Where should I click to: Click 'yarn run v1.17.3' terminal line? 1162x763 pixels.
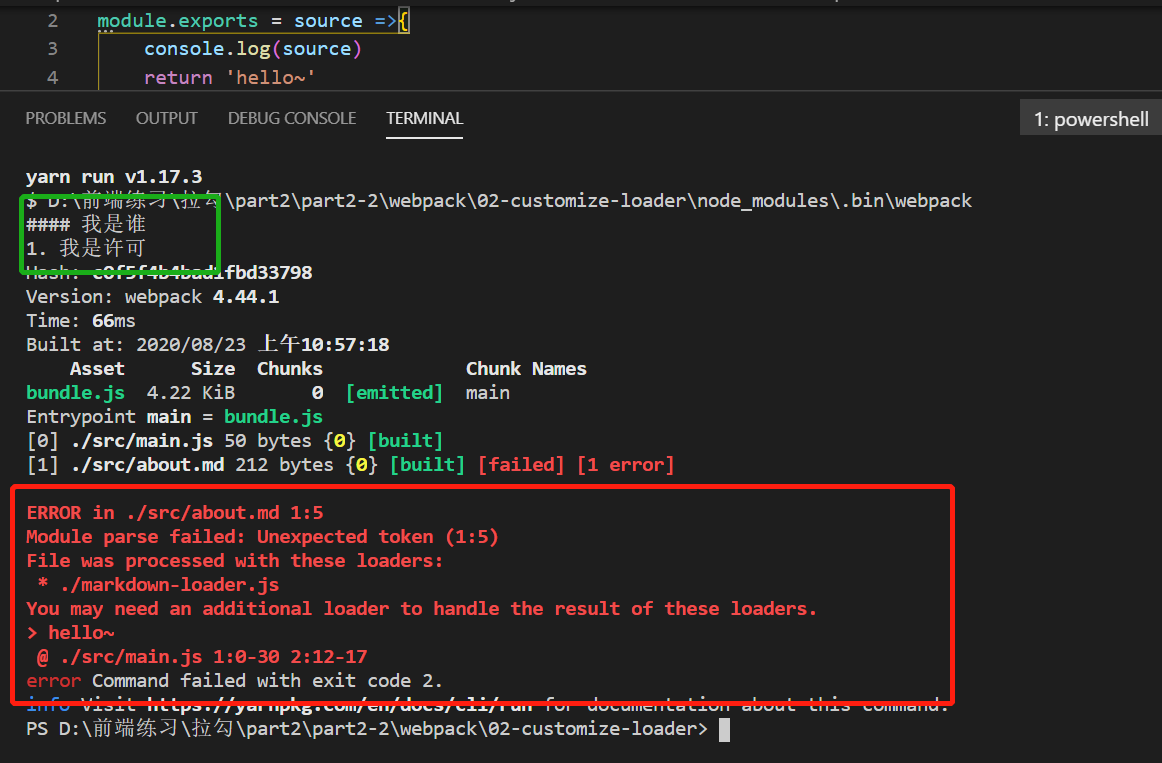[x=114, y=176]
